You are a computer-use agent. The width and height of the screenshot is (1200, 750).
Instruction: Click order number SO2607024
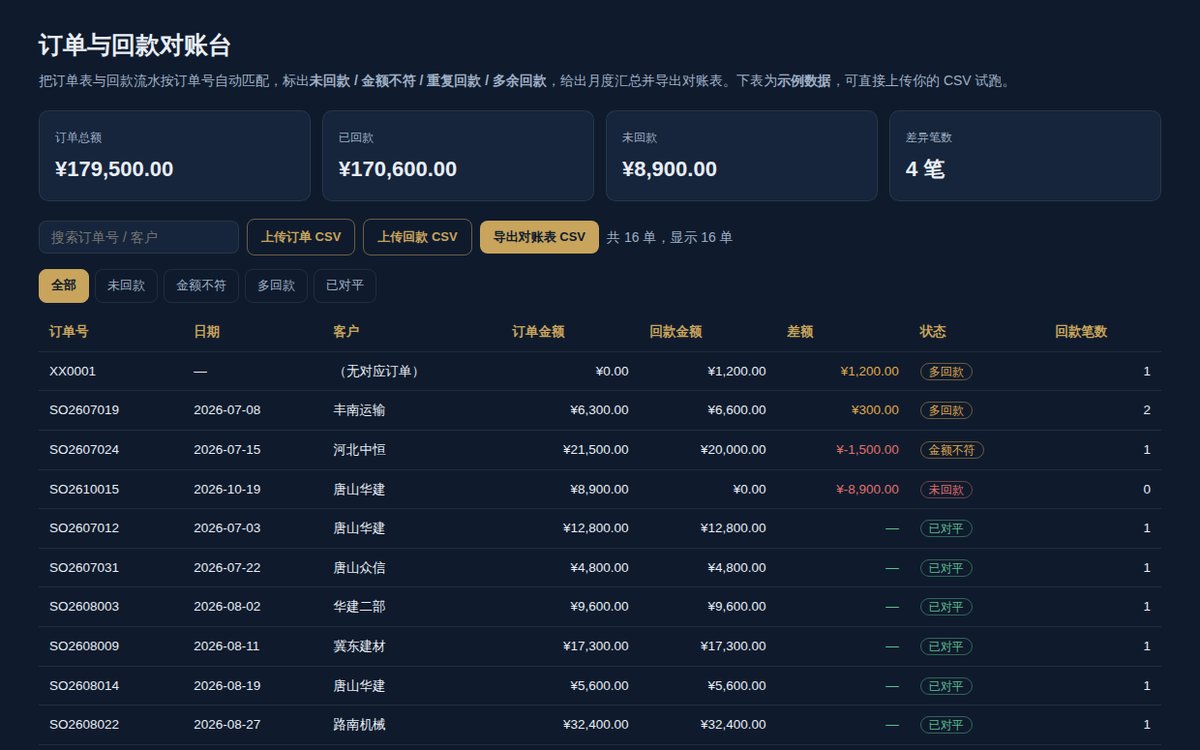[84, 450]
